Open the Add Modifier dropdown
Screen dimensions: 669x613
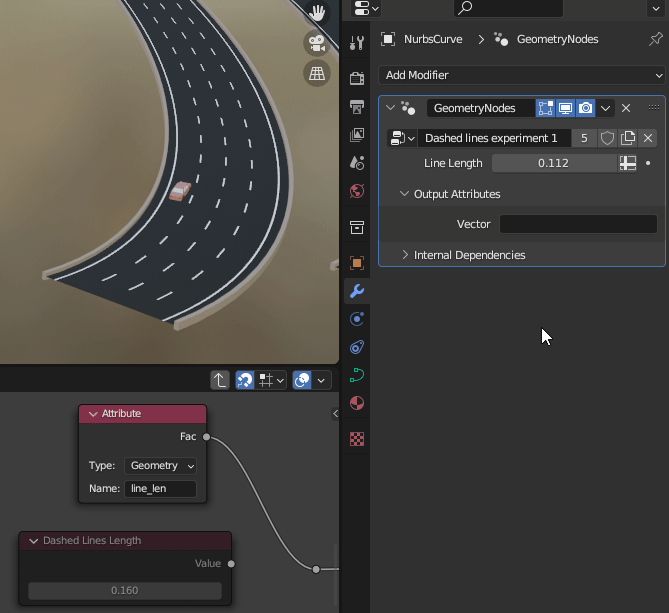pyautogui.click(x=521, y=75)
